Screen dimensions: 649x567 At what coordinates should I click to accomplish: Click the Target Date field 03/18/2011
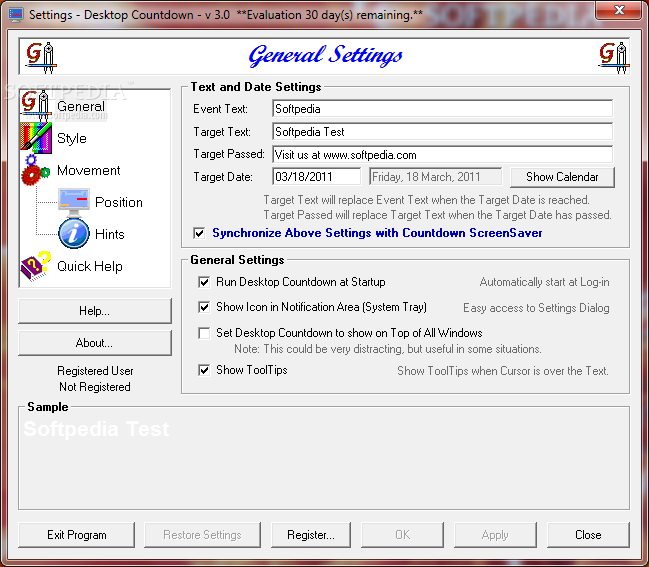tap(316, 177)
